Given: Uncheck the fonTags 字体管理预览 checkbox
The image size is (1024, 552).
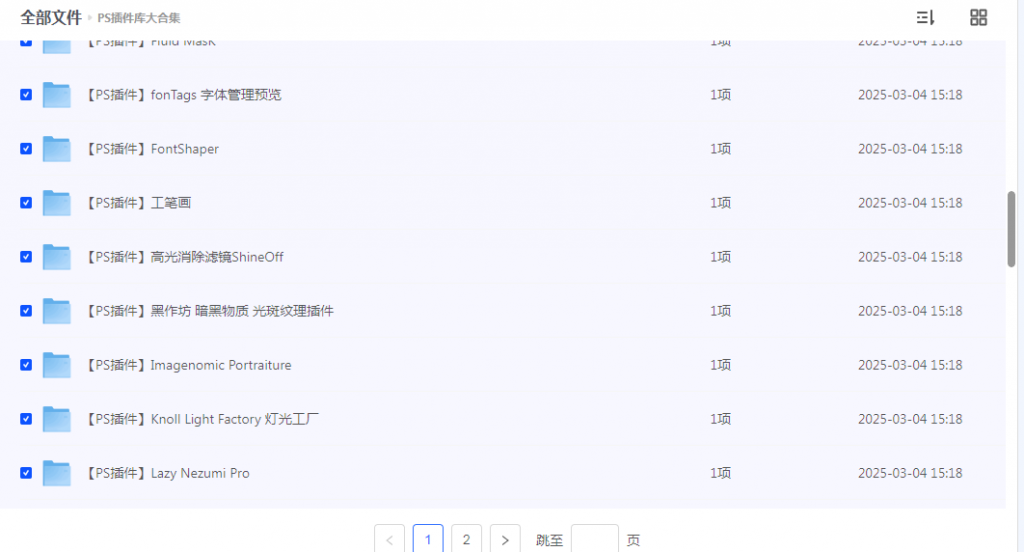Looking at the screenshot, I should click(26, 95).
